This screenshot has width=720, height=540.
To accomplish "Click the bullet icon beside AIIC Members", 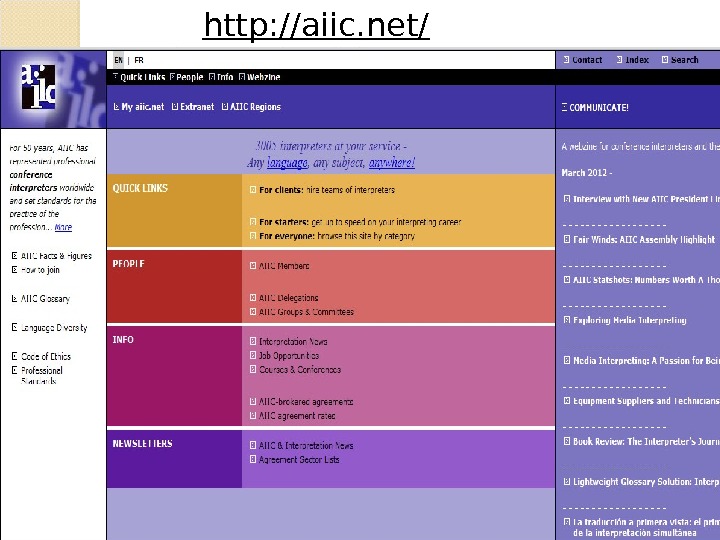I will pos(253,266).
